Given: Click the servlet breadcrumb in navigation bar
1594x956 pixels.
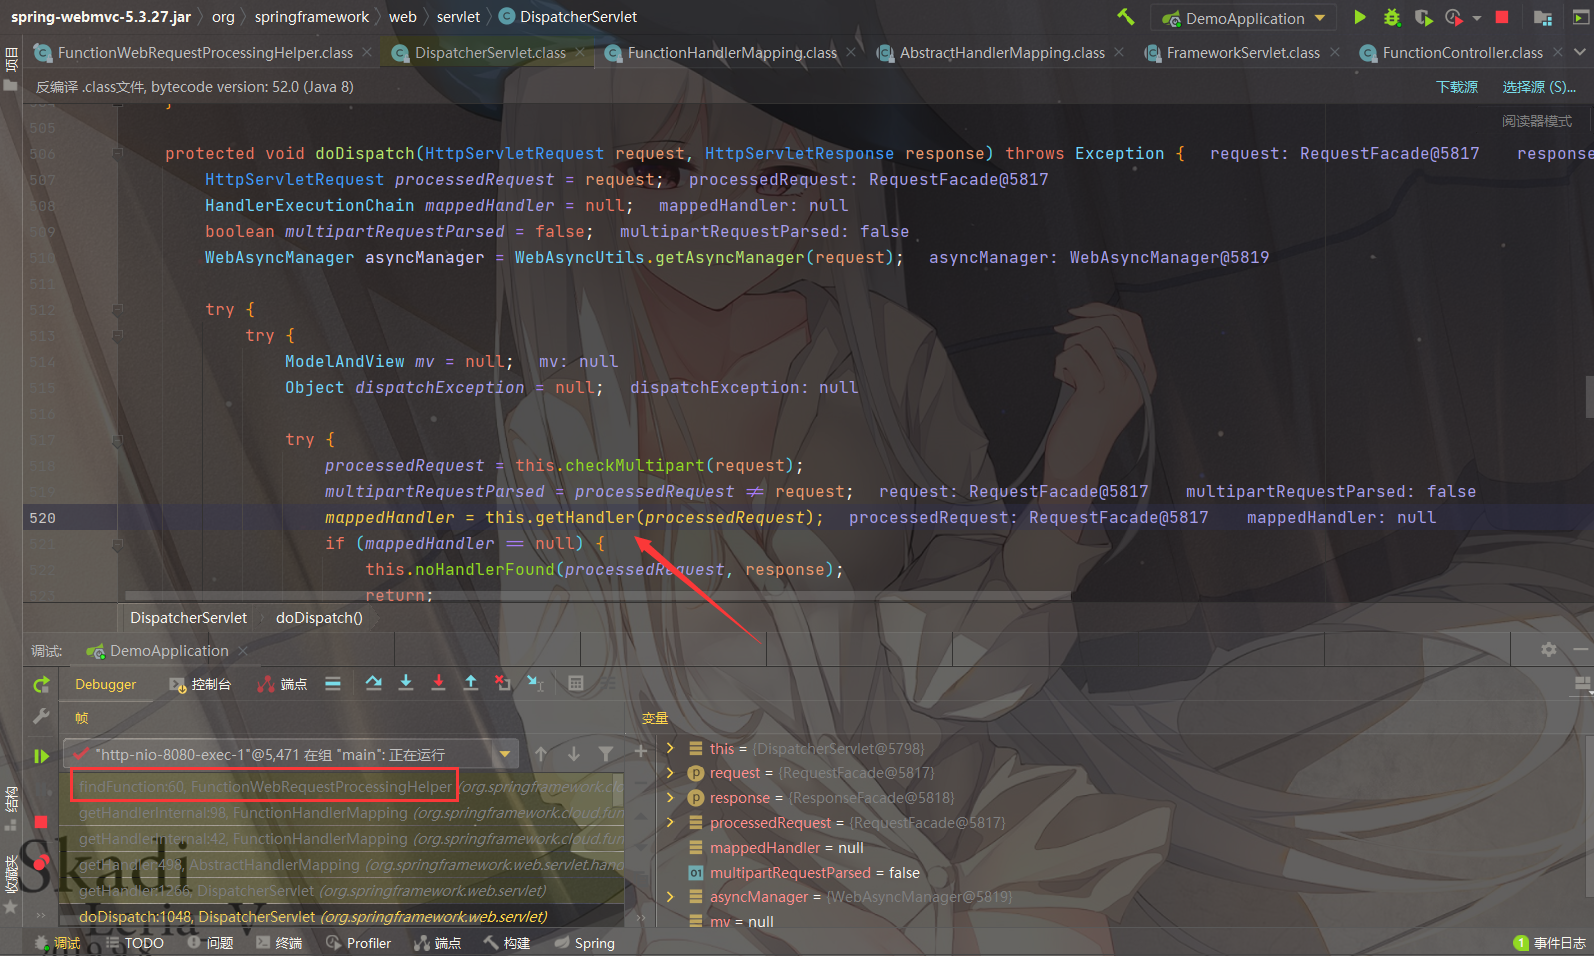Looking at the screenshot, I should click(458, 17).
